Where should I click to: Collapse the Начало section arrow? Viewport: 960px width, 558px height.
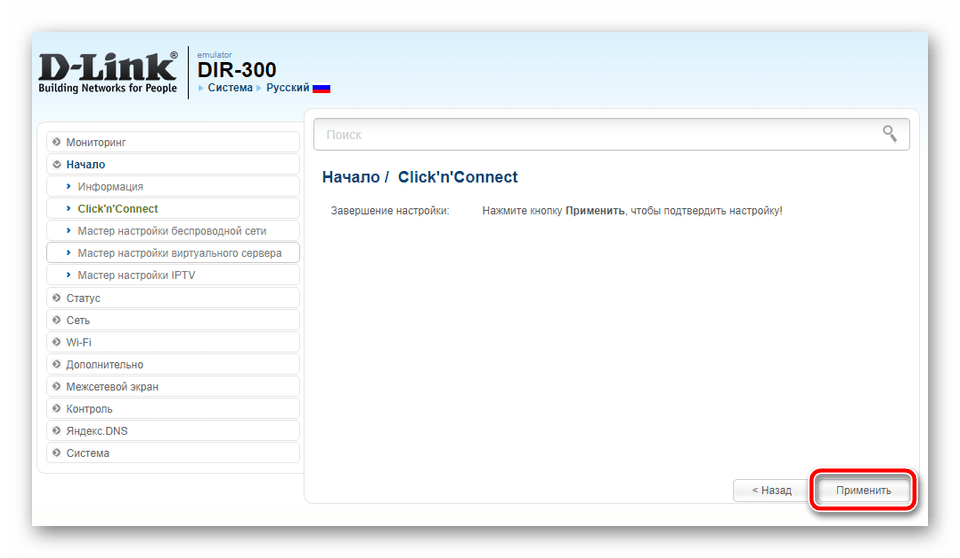pyautogui.click(x=56, y=164)
